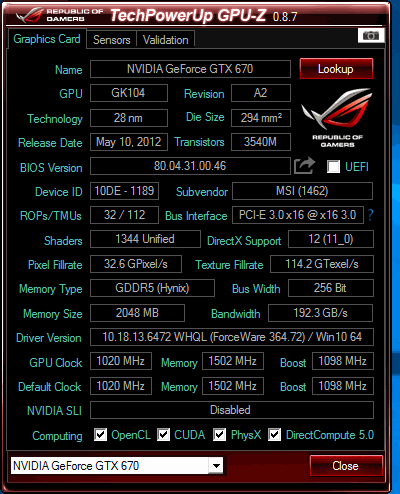Toggle the CUDA checkbox

tap(163, 435)
